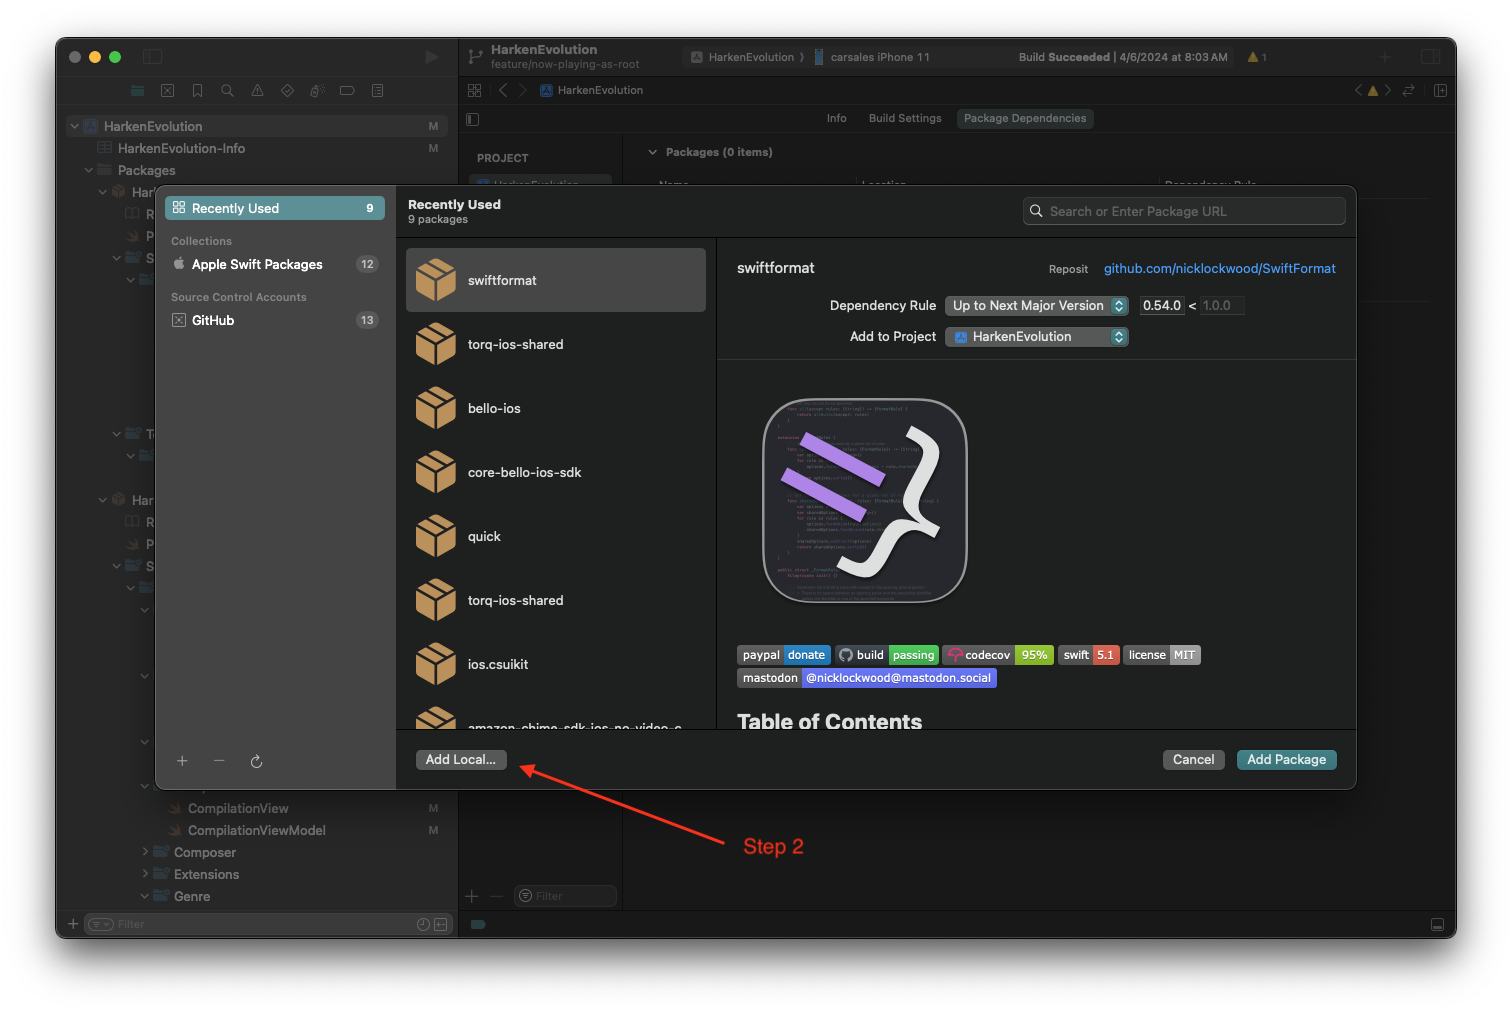Viewport: 1512px width, 1012px height.
Task: Click the minus icon to remove collection
Action: [x=219, y=761]
